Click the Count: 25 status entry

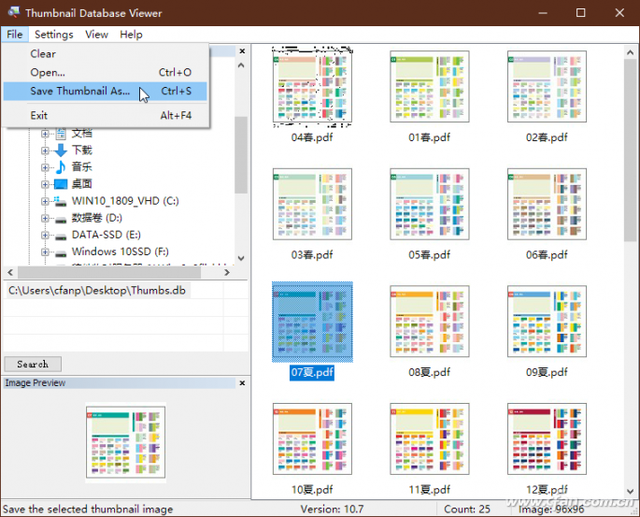pos(467,509)
